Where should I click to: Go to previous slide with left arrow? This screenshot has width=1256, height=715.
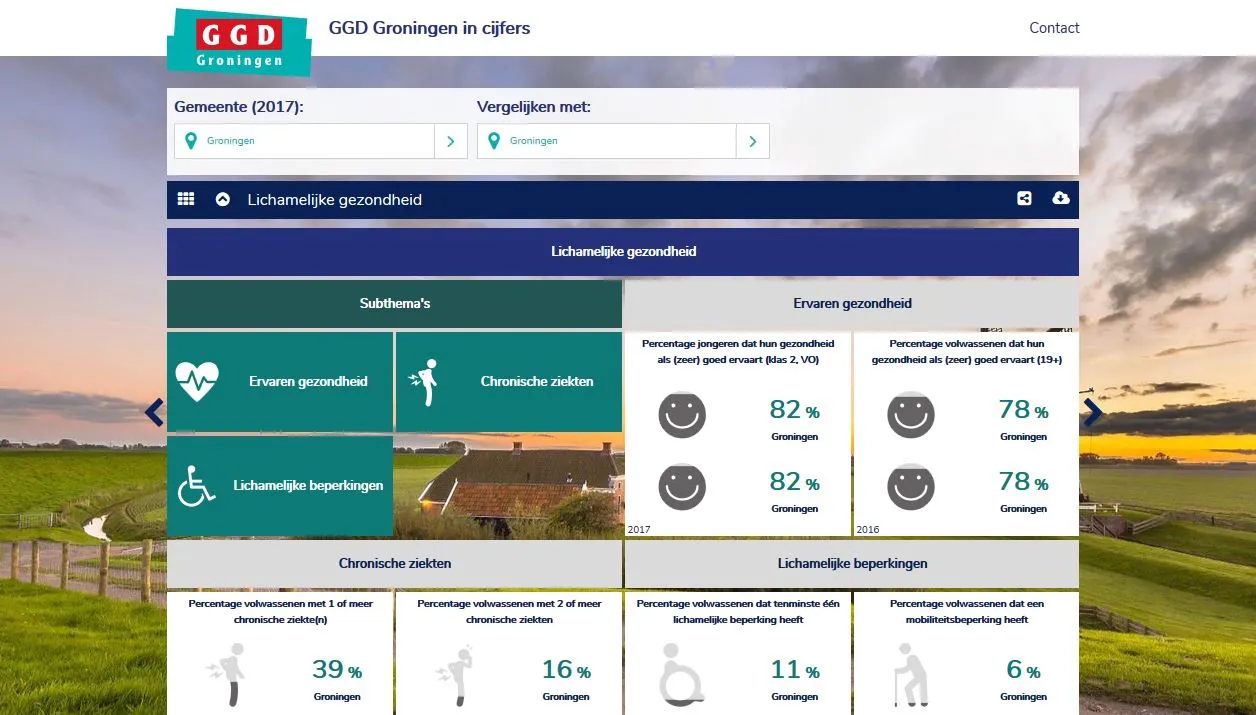coord(154,413)
